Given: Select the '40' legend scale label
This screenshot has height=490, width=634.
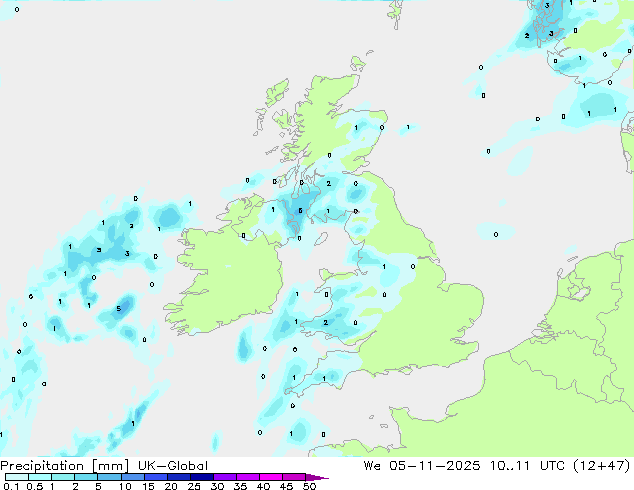Looking at the screenshot, I should [x=263, y=486].
